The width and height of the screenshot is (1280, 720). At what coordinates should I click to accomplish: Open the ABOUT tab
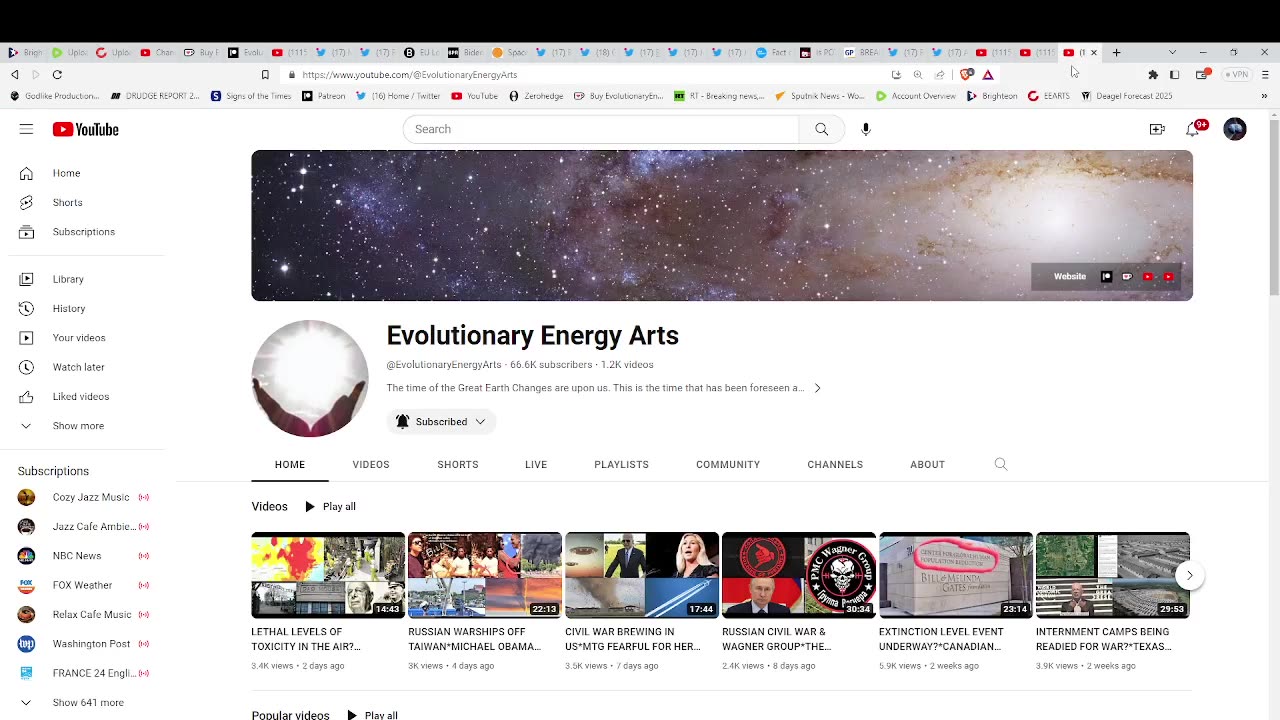tap(927, 465)
